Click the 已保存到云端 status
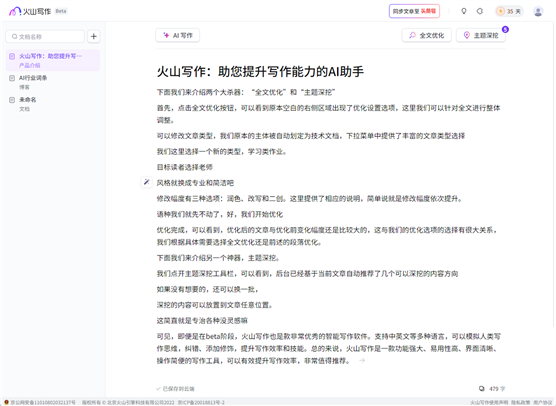The height and width of the screenshot is (406, 556). pos(175,389)
